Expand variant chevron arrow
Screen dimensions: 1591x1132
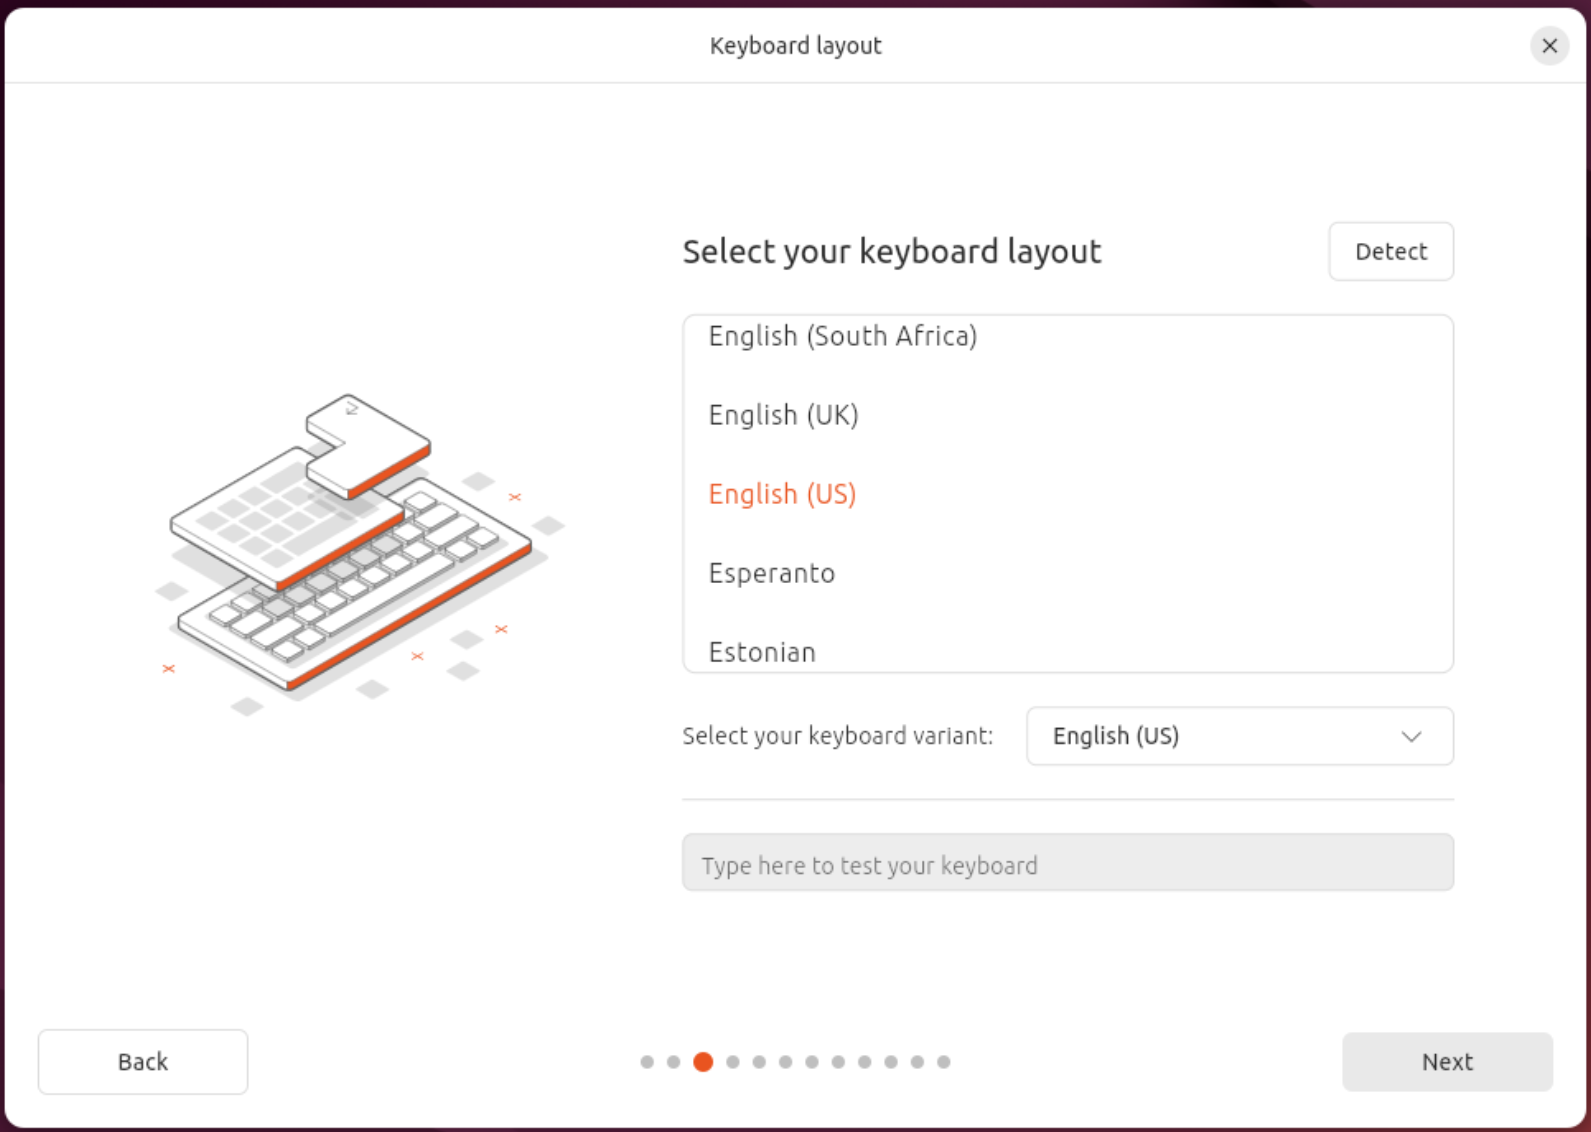tap(1411, 737)
